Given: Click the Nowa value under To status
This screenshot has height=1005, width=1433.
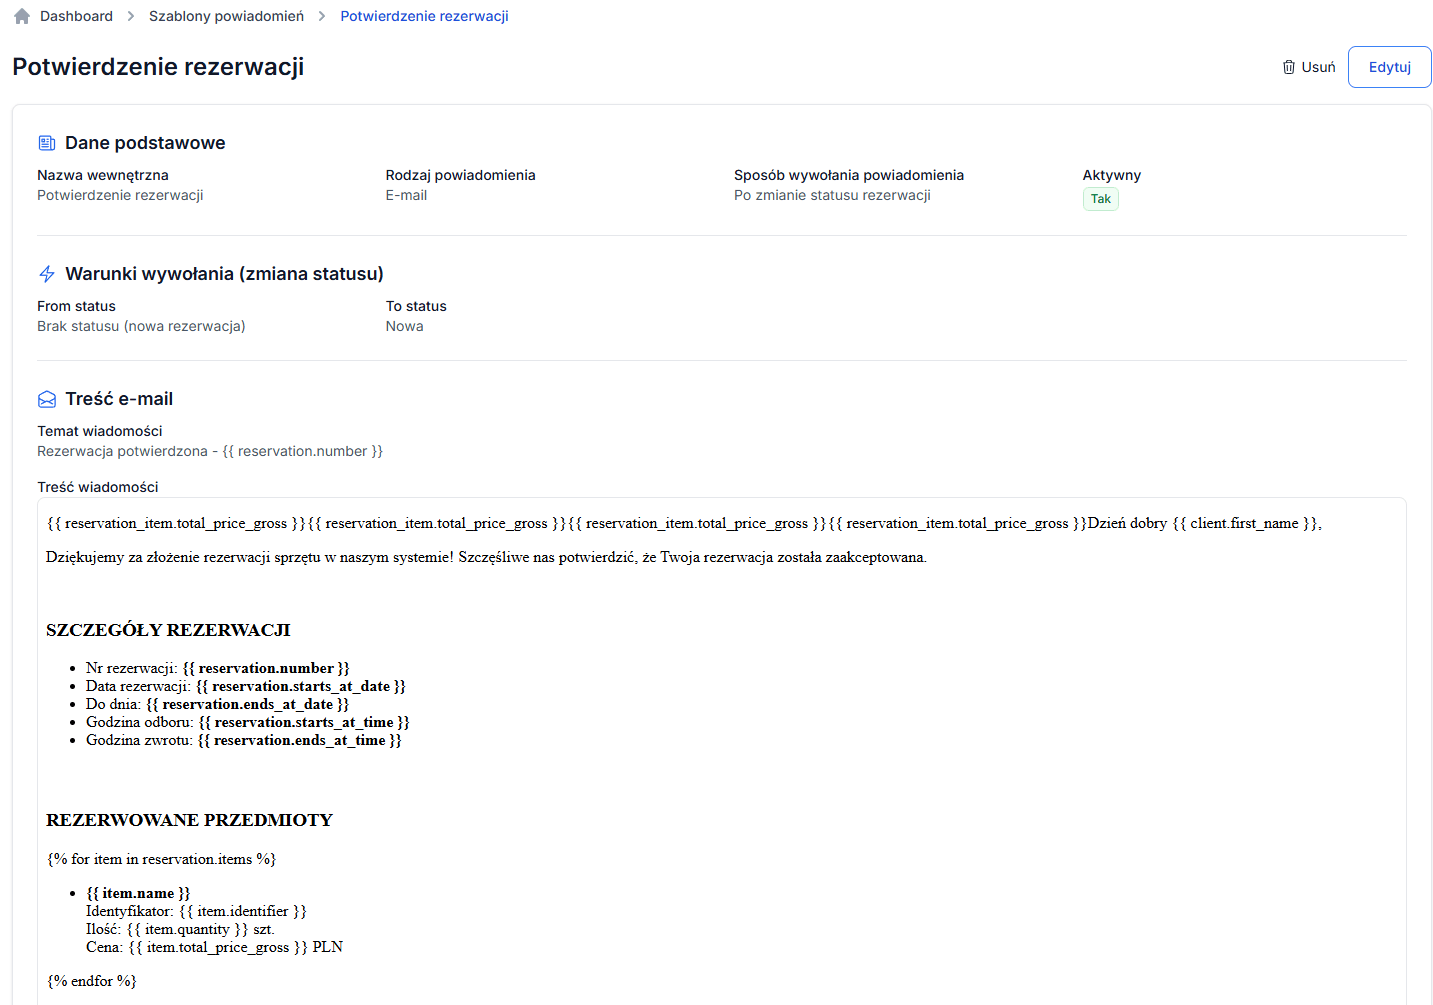Looking at the screenshot, I should coord(404,326).
